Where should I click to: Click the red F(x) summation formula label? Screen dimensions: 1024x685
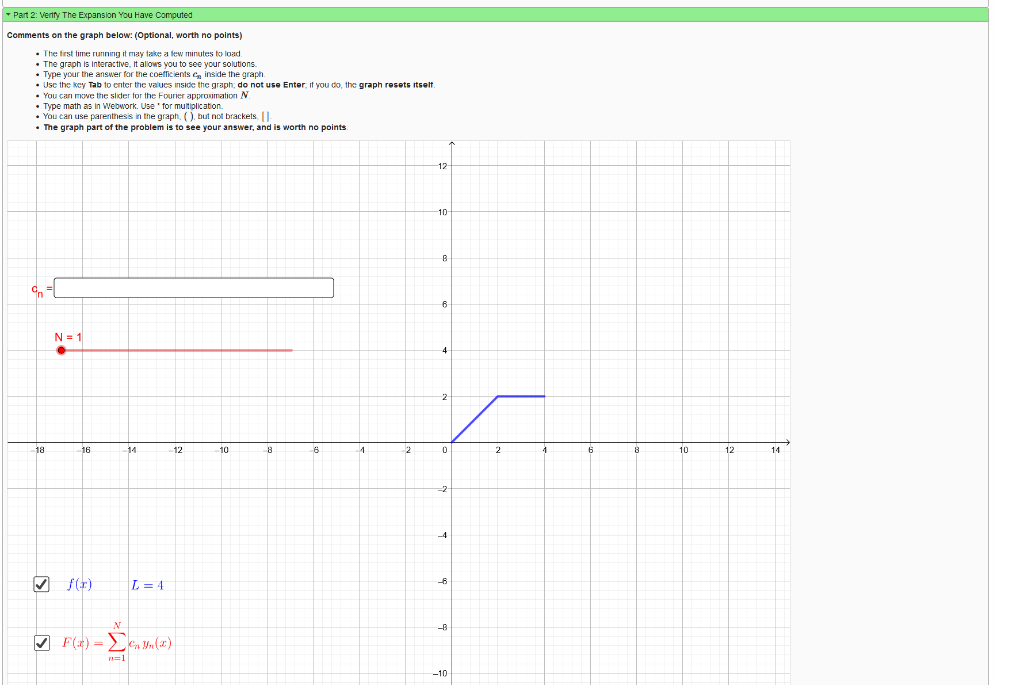(x=117, y=643)
